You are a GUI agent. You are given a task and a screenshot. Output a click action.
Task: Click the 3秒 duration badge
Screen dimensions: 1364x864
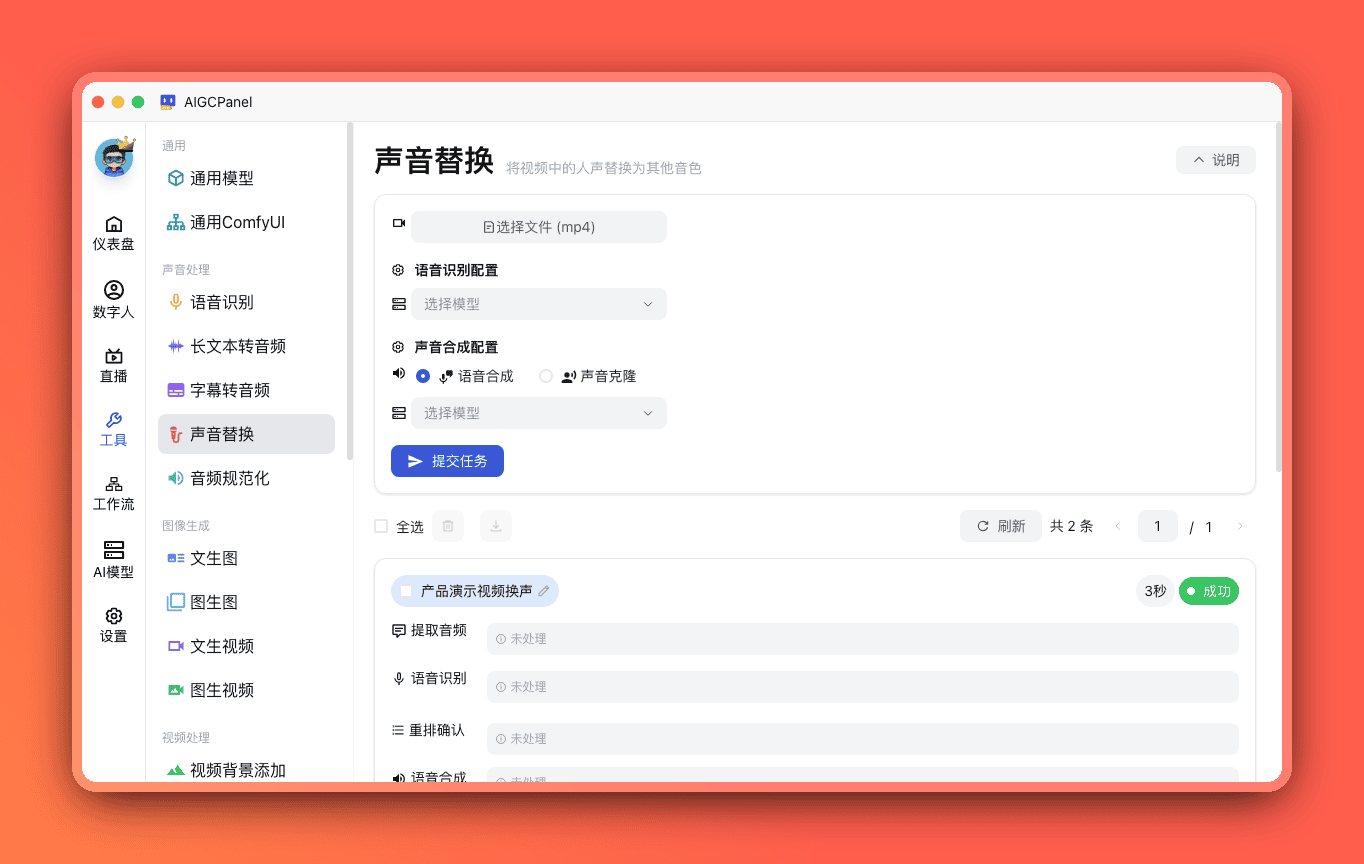[x=1155, y=591]
